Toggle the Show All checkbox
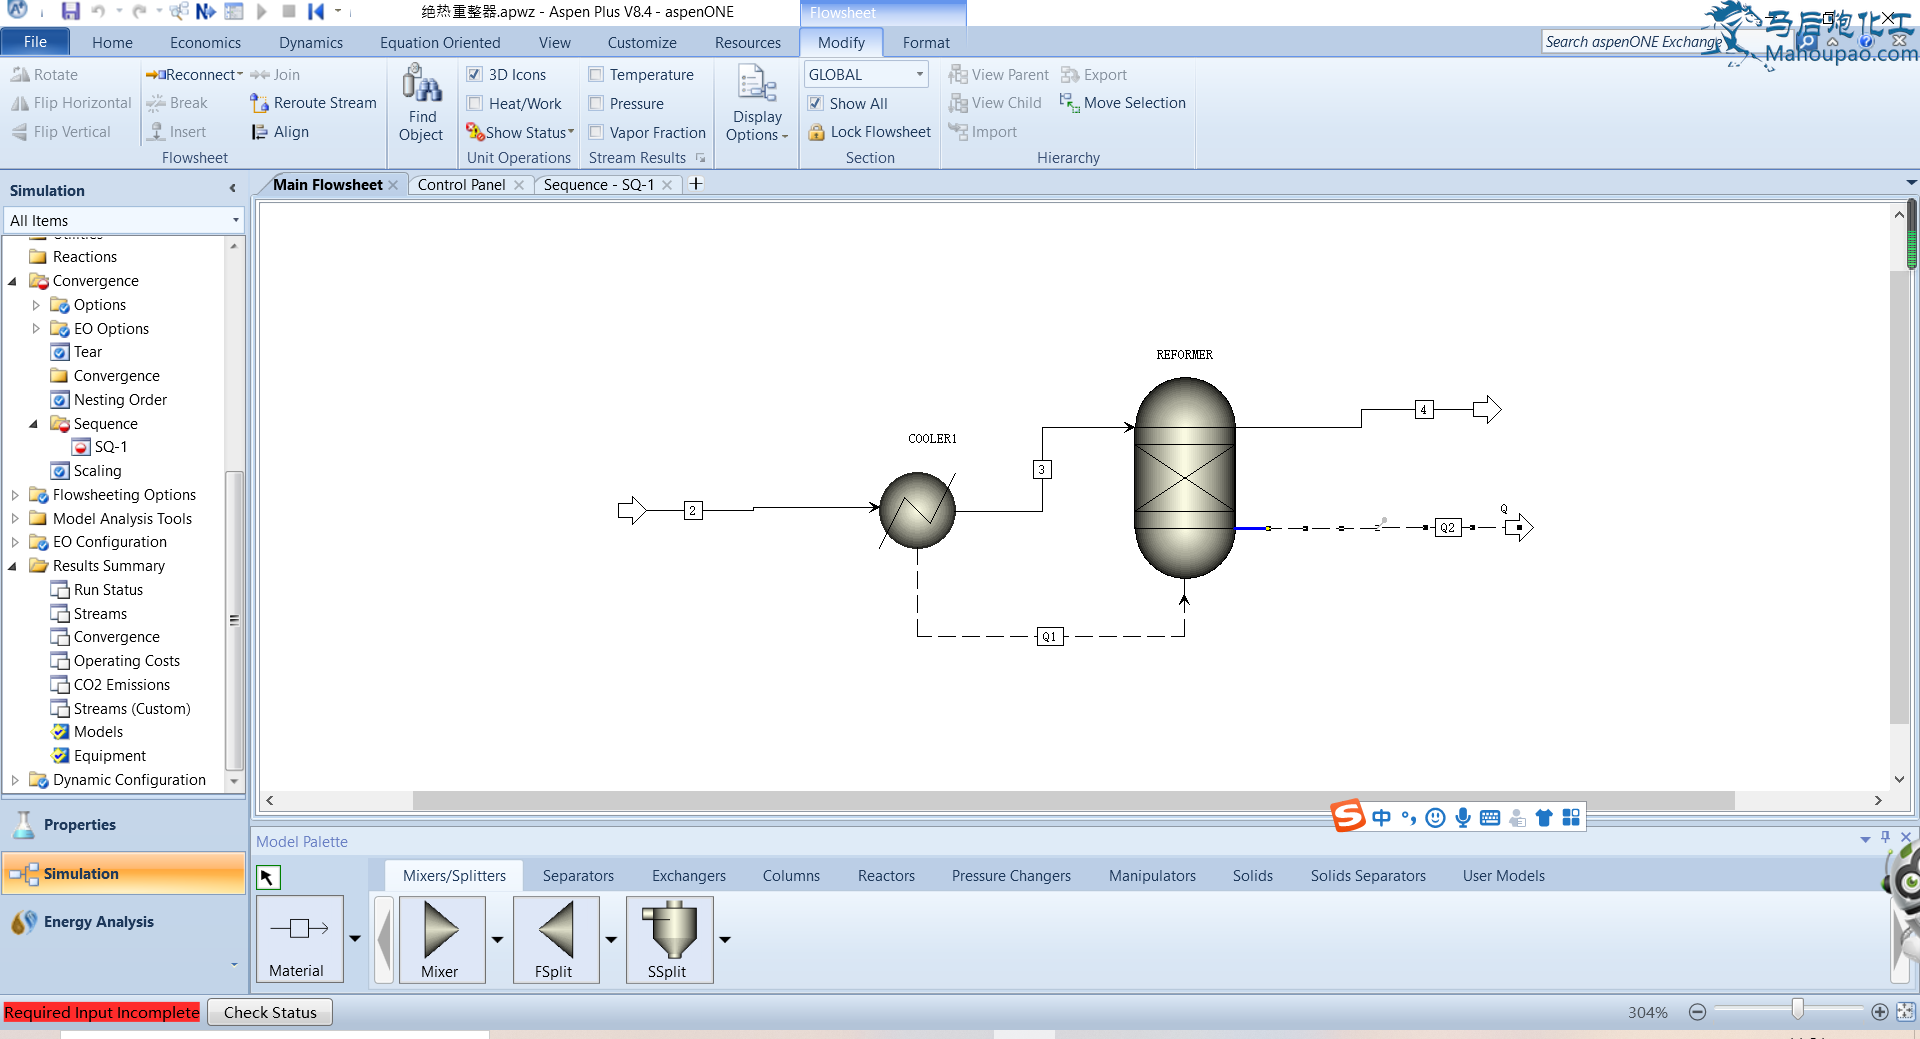 pos(816,104)
